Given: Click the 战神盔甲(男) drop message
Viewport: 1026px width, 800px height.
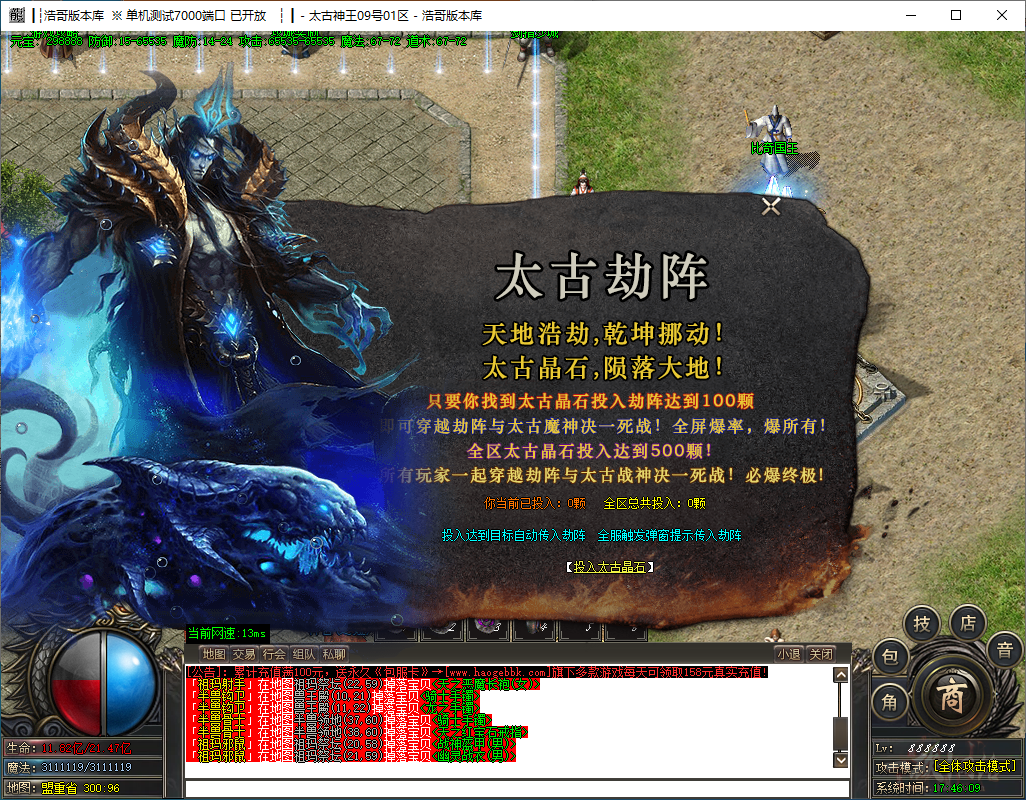Looking at the screenshot, I should pyautogui.click(x=351, y=744).
